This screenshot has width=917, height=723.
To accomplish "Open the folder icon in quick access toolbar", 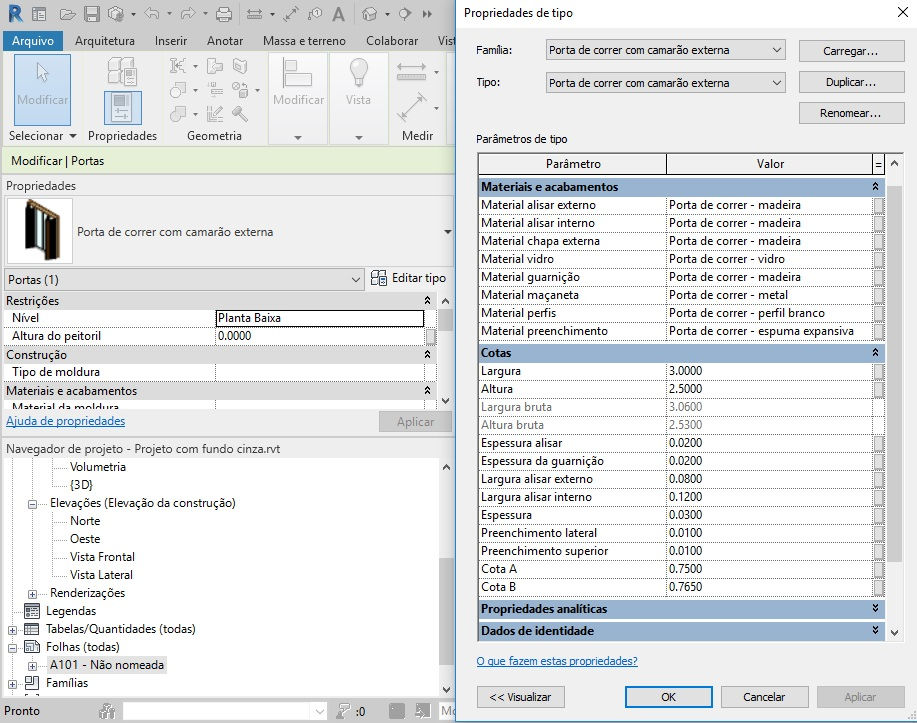I will pos(68,14).
